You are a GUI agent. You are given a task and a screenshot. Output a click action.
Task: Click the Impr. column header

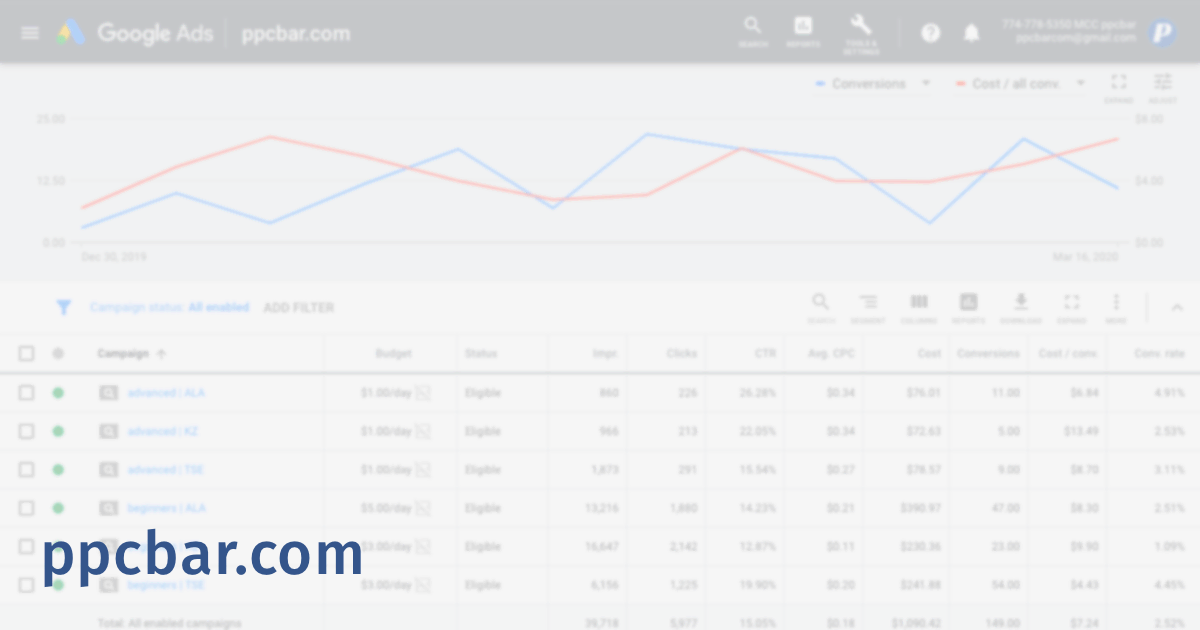[x=605, y=353]
